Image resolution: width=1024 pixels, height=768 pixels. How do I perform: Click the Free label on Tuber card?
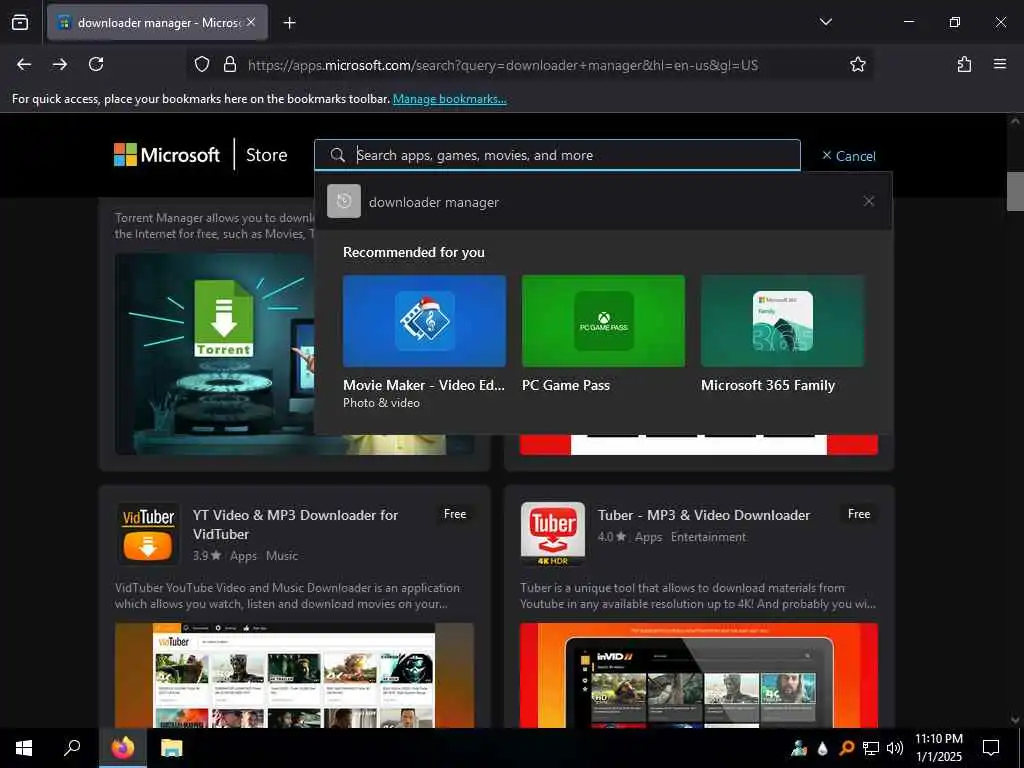[x=859, y=514]
